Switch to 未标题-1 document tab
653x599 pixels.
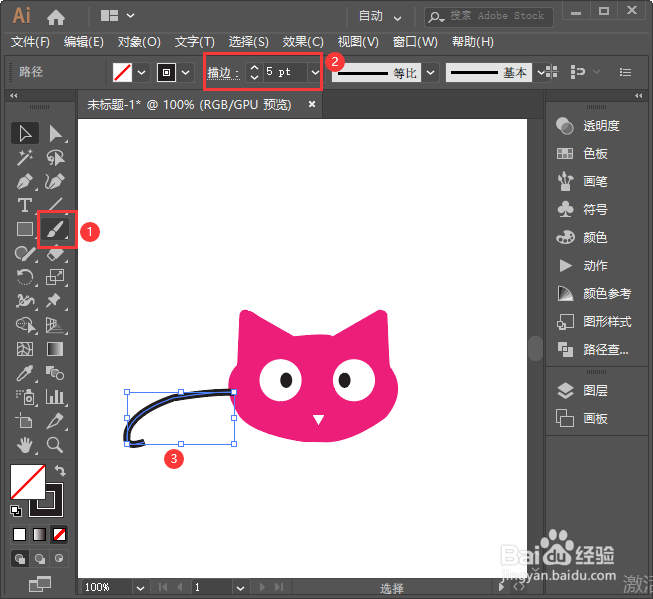click(189, 105)
